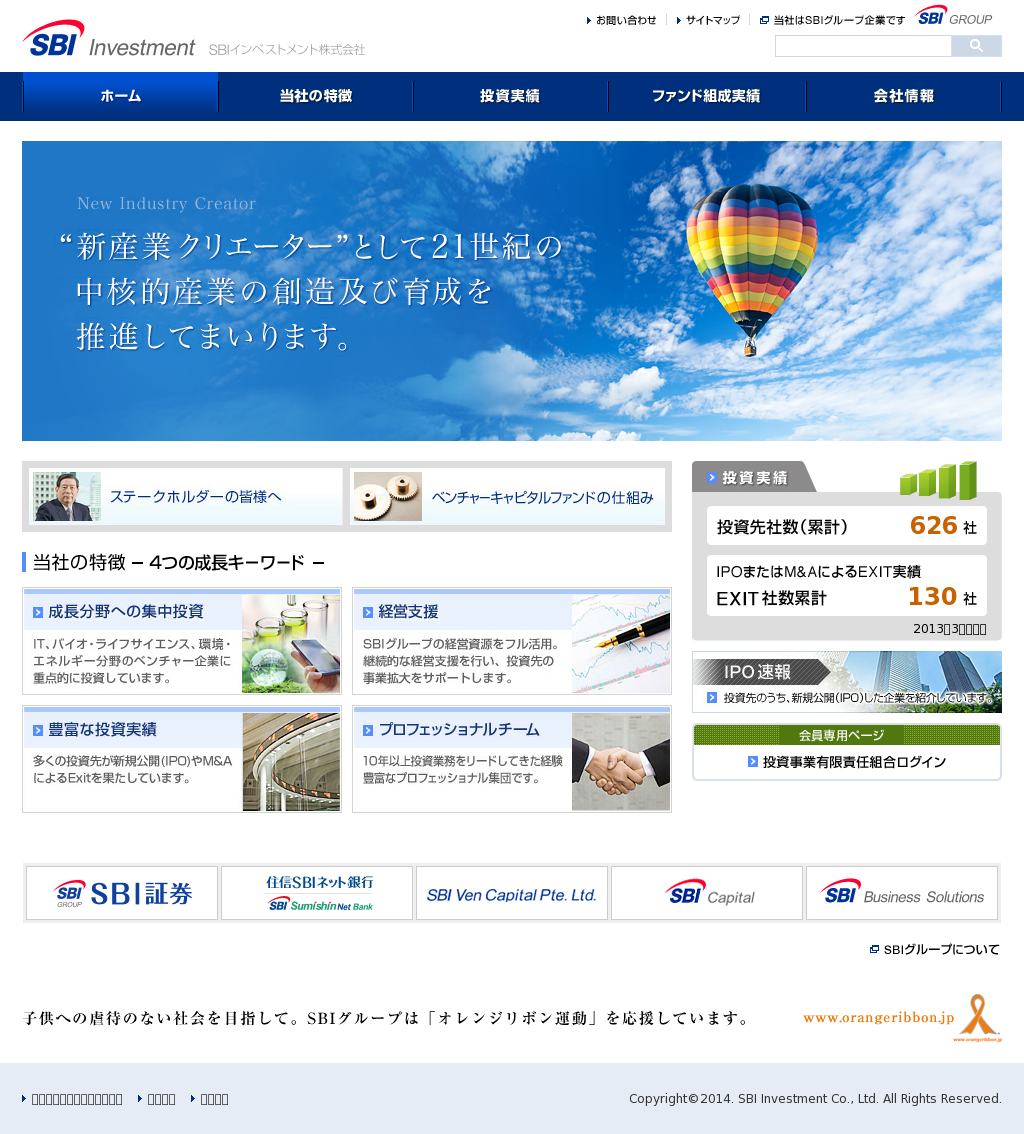Open the 当社の特徴 menu item

pyautogui.click(x=315, y=96)
